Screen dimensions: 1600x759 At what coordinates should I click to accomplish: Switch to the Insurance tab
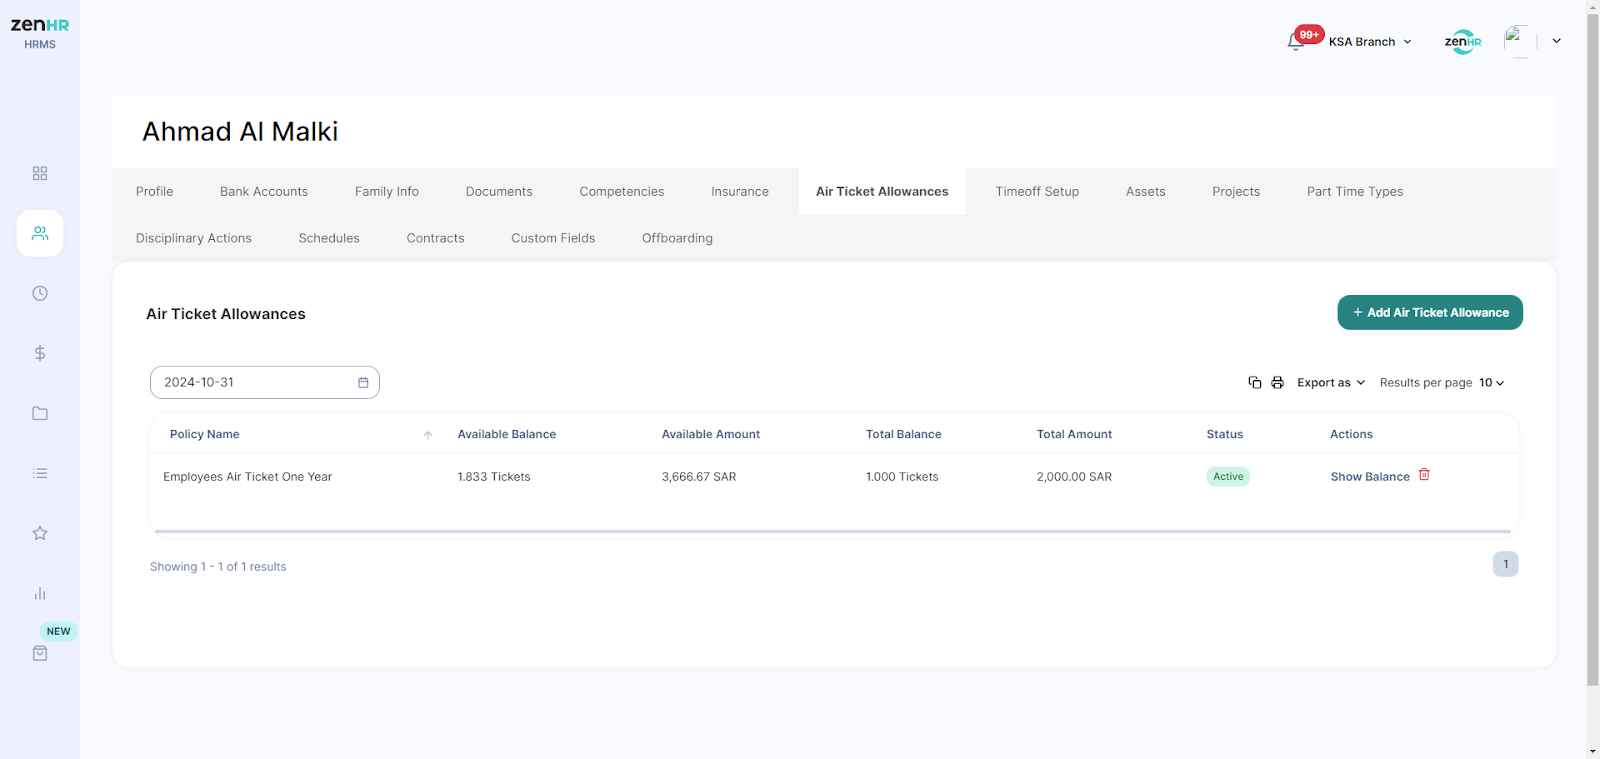click(740, 191)
